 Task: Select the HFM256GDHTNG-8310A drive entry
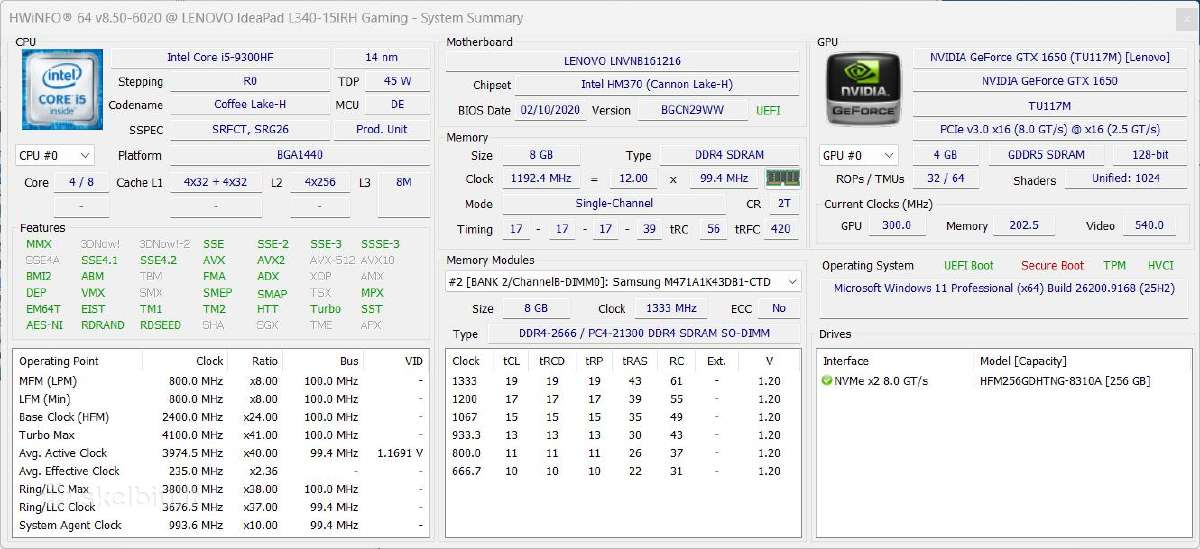click(x=1064, y=381)
